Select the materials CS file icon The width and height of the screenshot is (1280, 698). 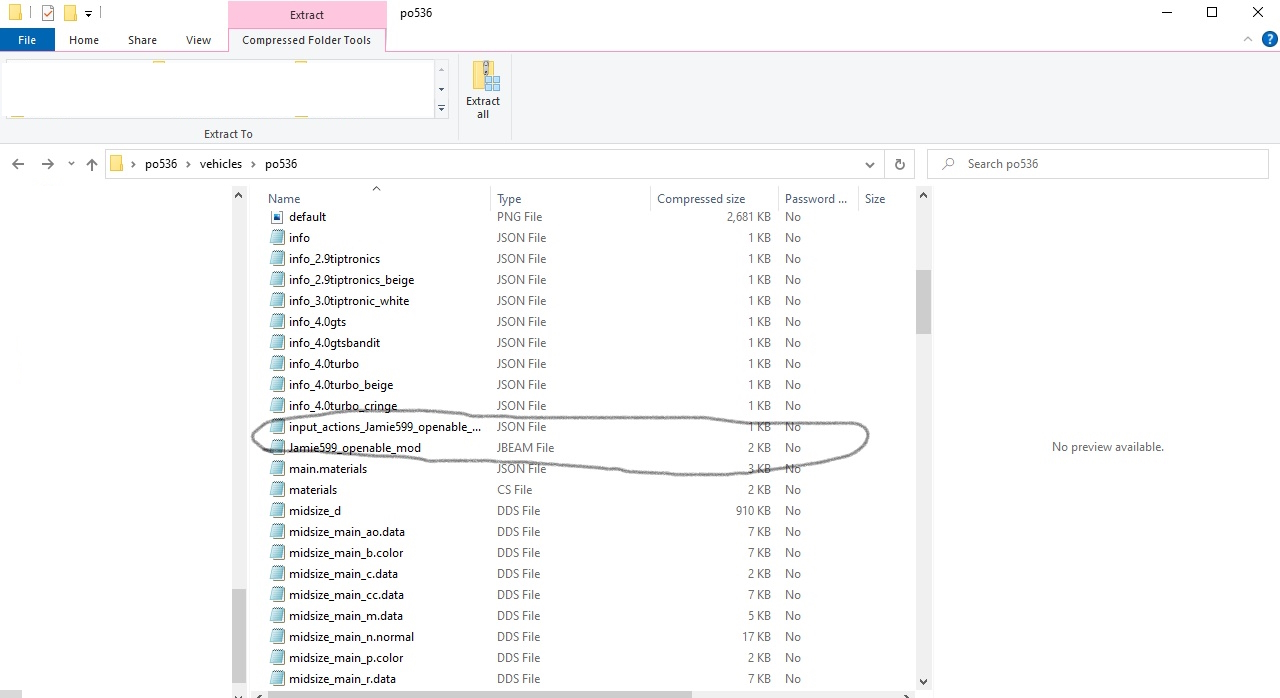coord(278,490)
